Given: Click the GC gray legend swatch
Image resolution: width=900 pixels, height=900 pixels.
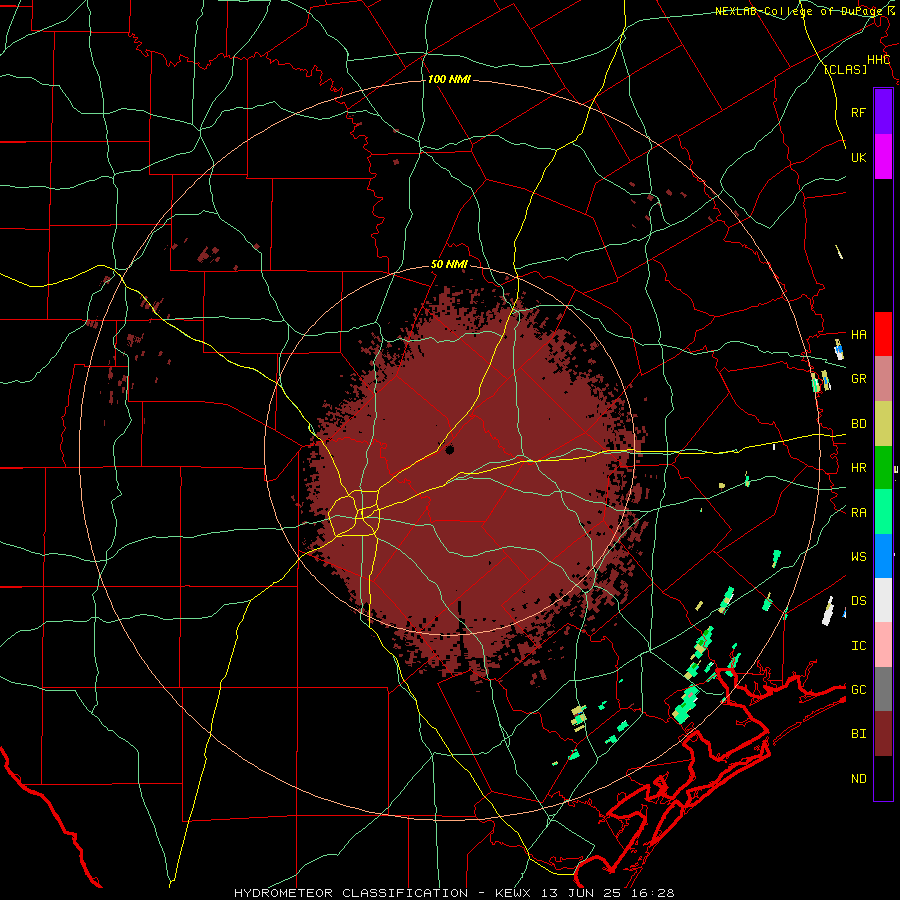Looking at the screenshot, I should coord(883,689).
